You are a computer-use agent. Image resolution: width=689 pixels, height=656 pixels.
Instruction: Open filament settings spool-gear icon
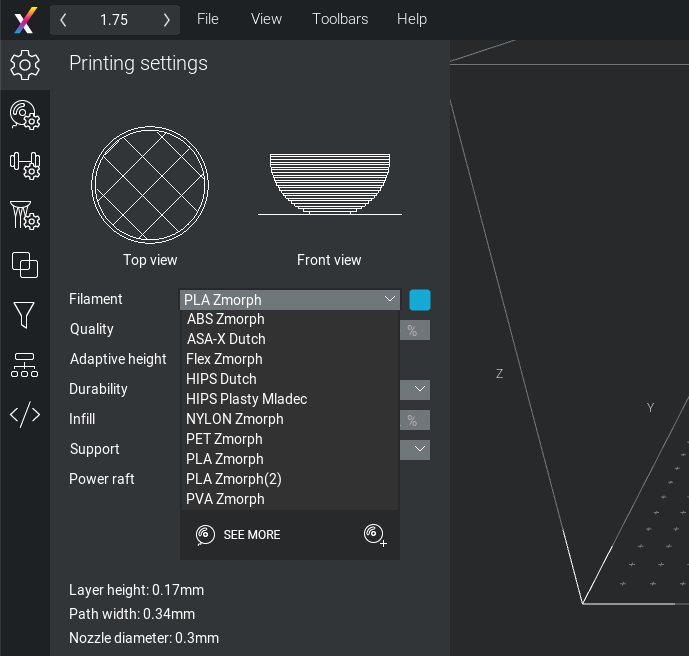25,115
